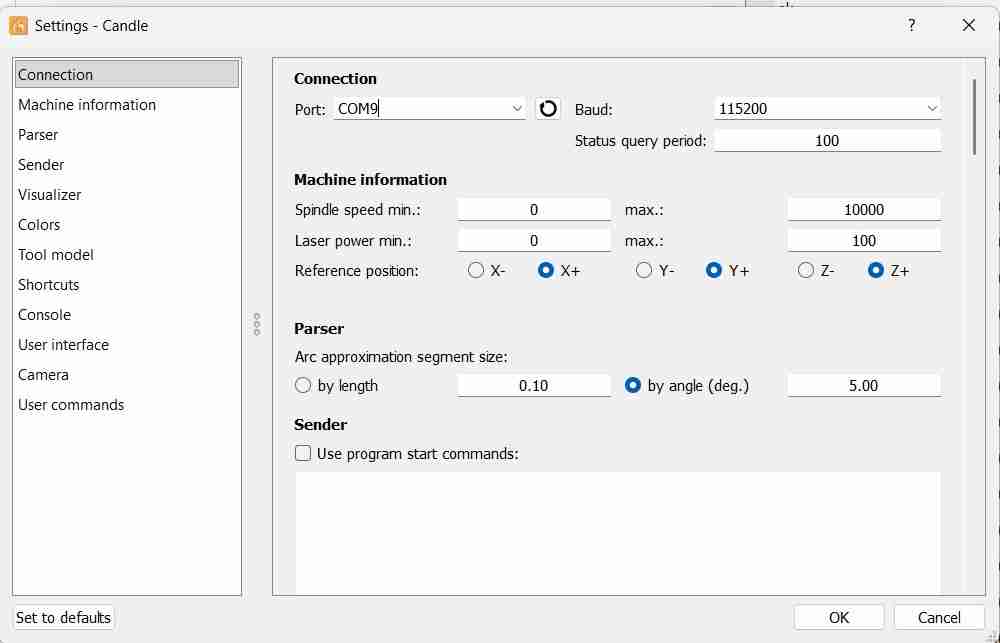Refresh the list of serial ports
1000x643 pixels.
[x=547, y=109]
